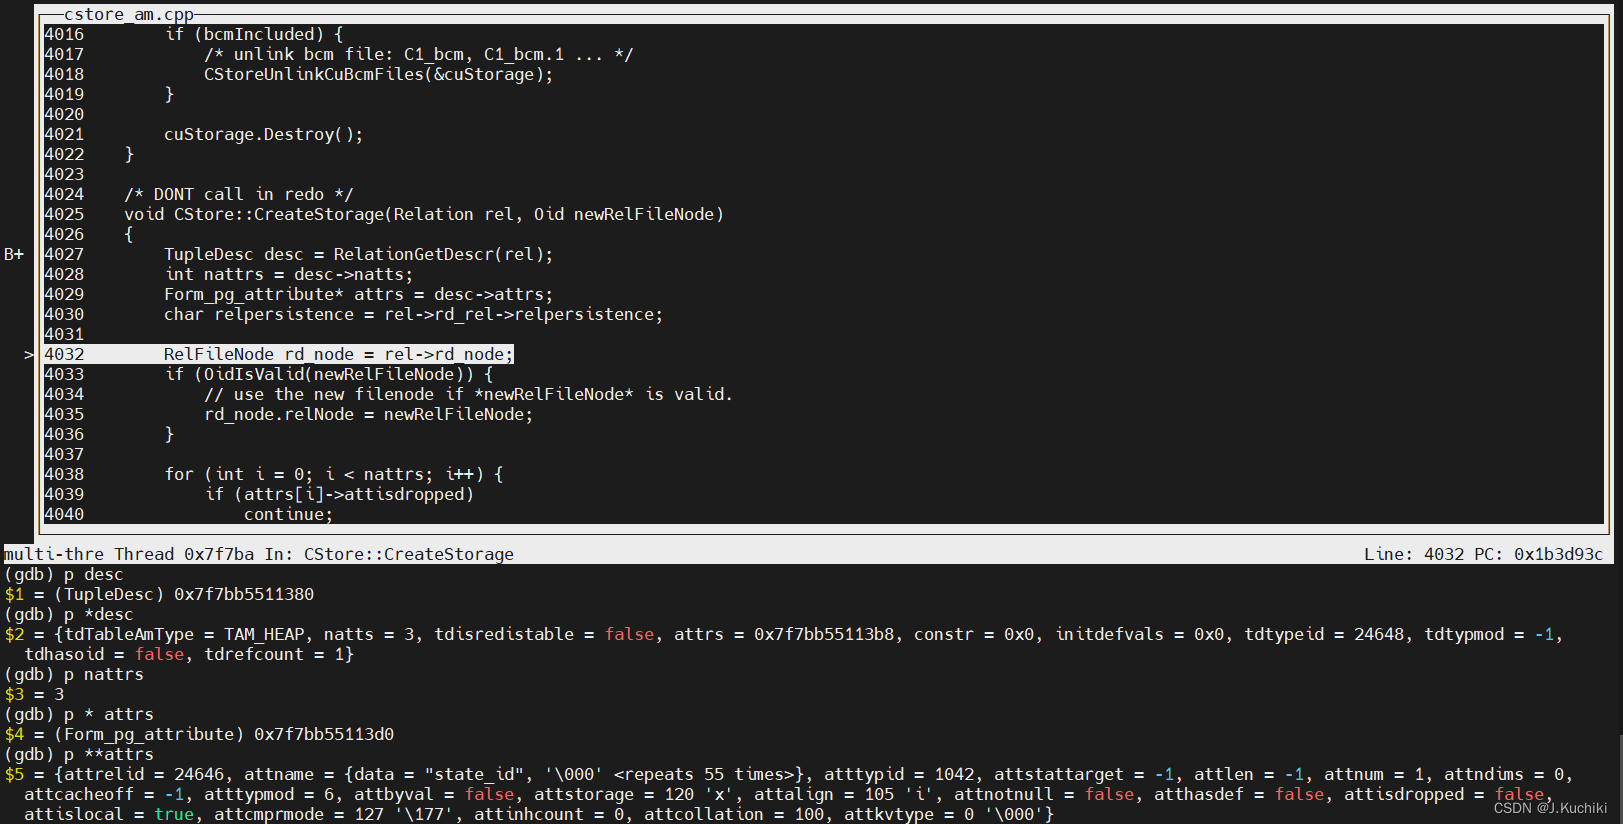The image size is (1623, 824).
Task: Click the B+ breakpoint marker at line 4027
Action: pos(14,254)
